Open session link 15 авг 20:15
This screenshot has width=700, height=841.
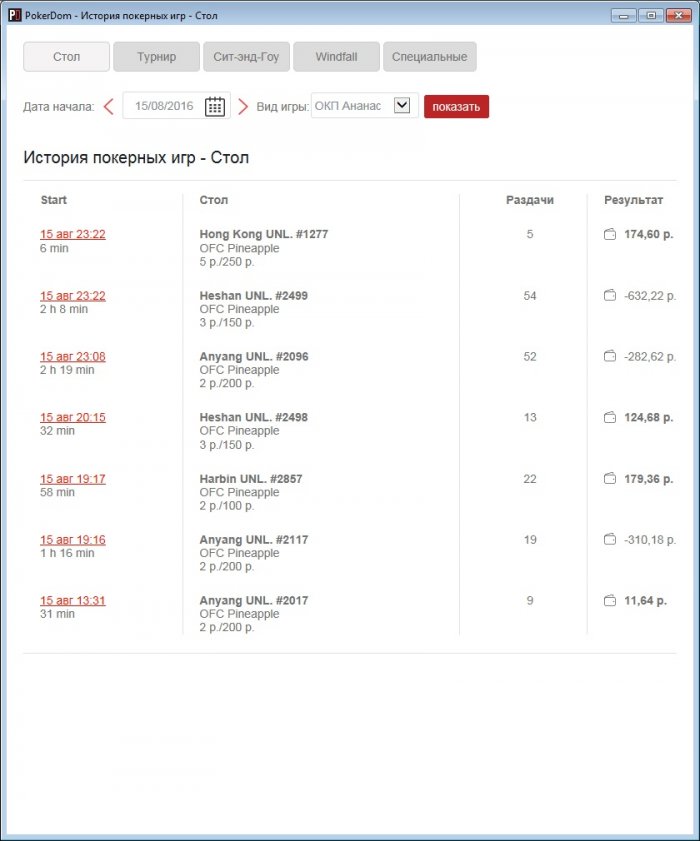pos(73,417)
